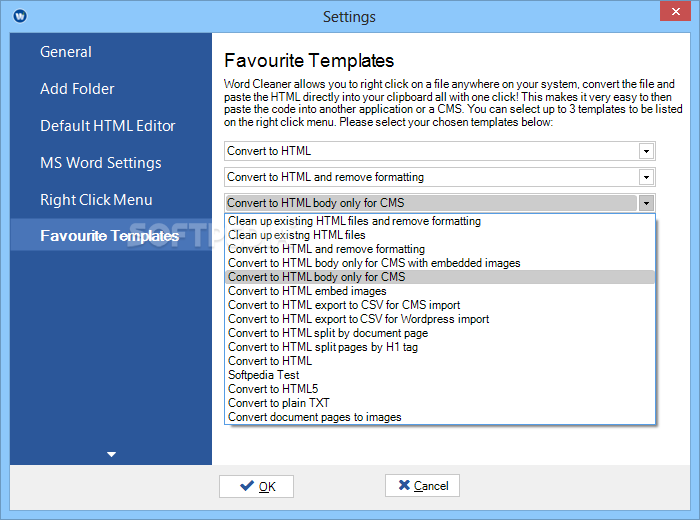Open MS Word Settings page

(101, 163)
